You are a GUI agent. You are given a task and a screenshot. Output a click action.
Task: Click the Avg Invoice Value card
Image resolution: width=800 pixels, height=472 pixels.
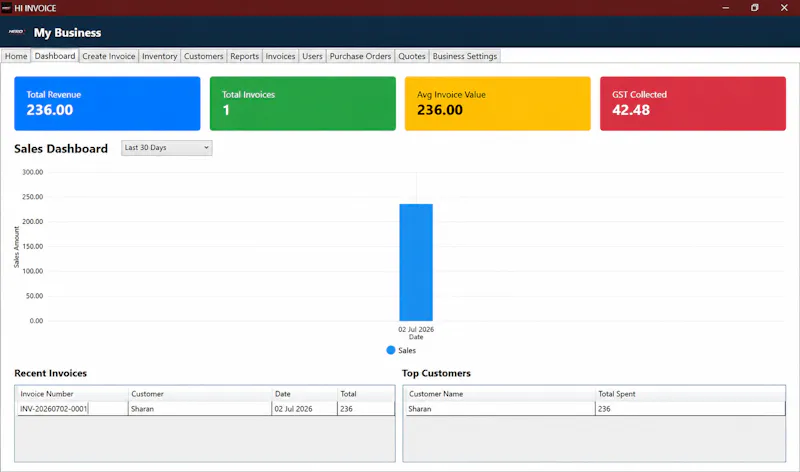[x=497, y=104]
